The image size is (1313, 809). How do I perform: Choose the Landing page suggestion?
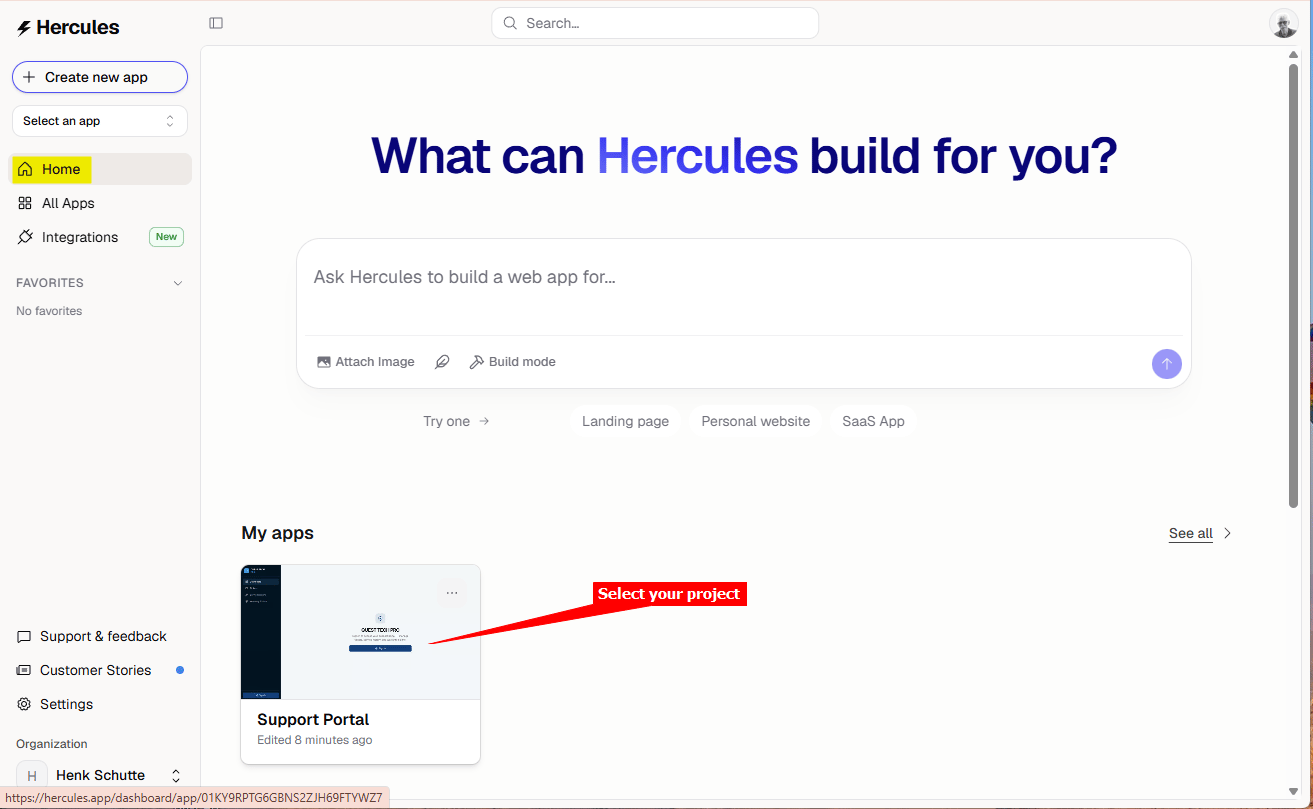click(626, 421)
